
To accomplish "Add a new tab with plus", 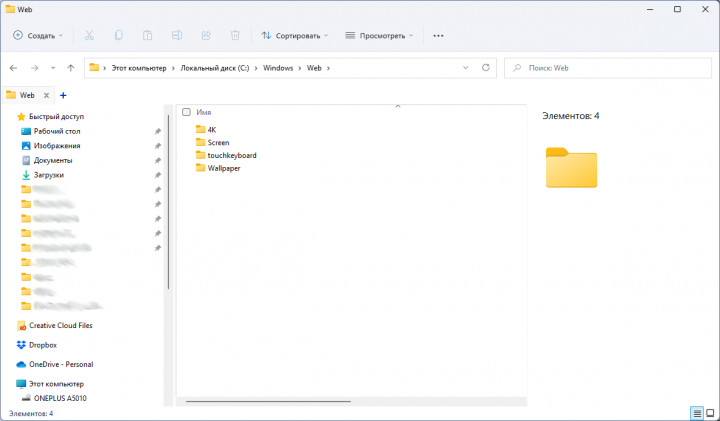I will coord(63,95).
